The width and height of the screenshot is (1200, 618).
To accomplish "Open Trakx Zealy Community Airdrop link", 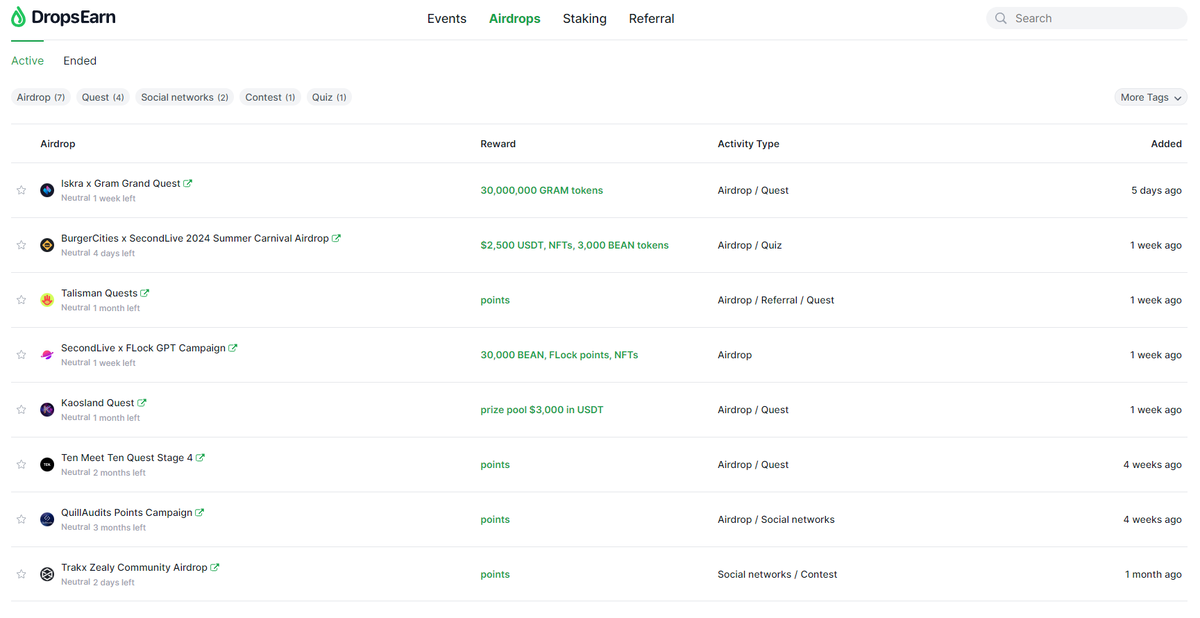I will pos(134,569).
